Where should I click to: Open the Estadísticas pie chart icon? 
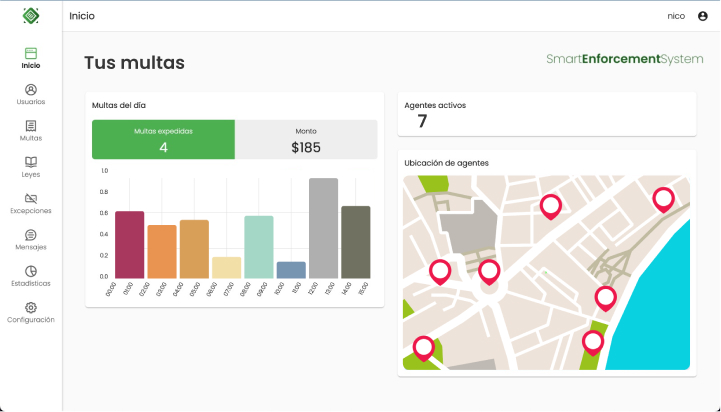[x=31, y=271]
